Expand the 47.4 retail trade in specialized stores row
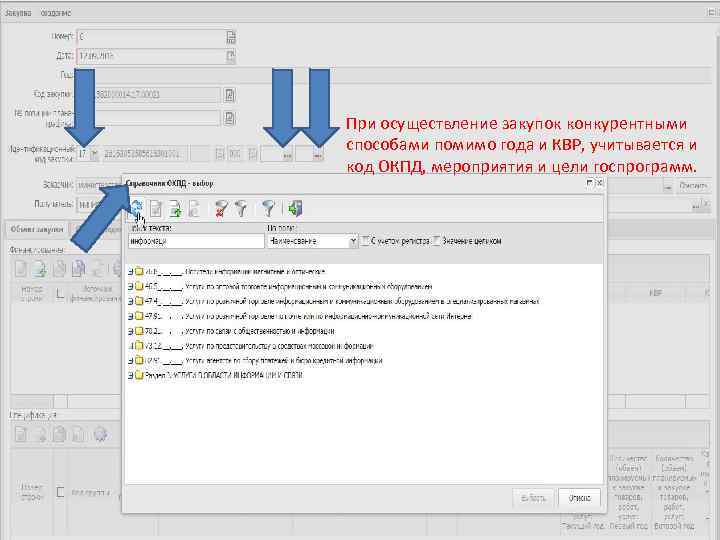Image resolution: width=720 pixels, height=540 pixels. point(130,302)
